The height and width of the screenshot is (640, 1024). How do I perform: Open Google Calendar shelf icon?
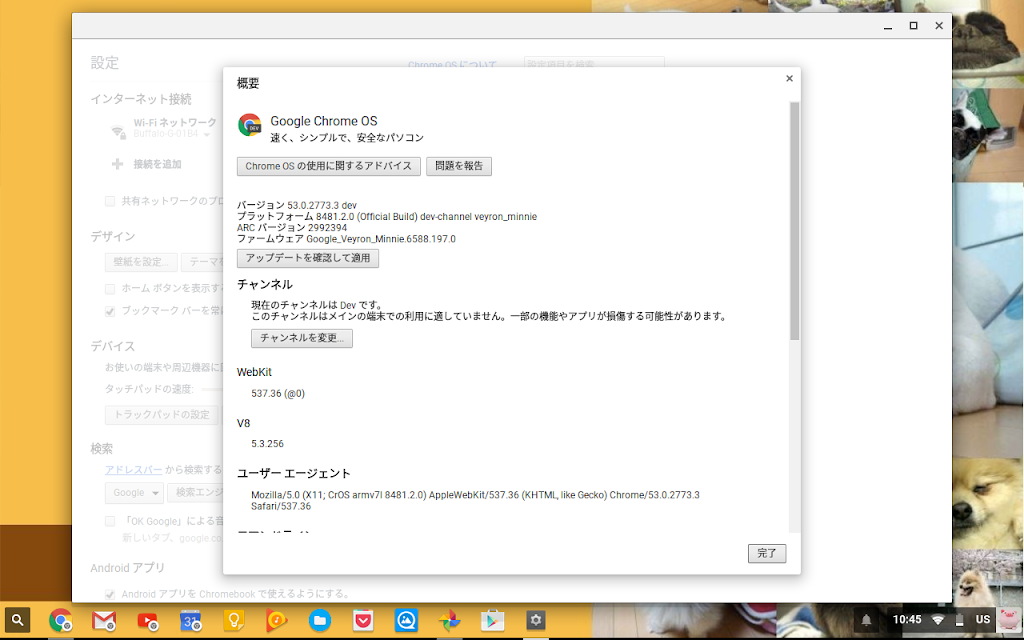coord(190,620)
